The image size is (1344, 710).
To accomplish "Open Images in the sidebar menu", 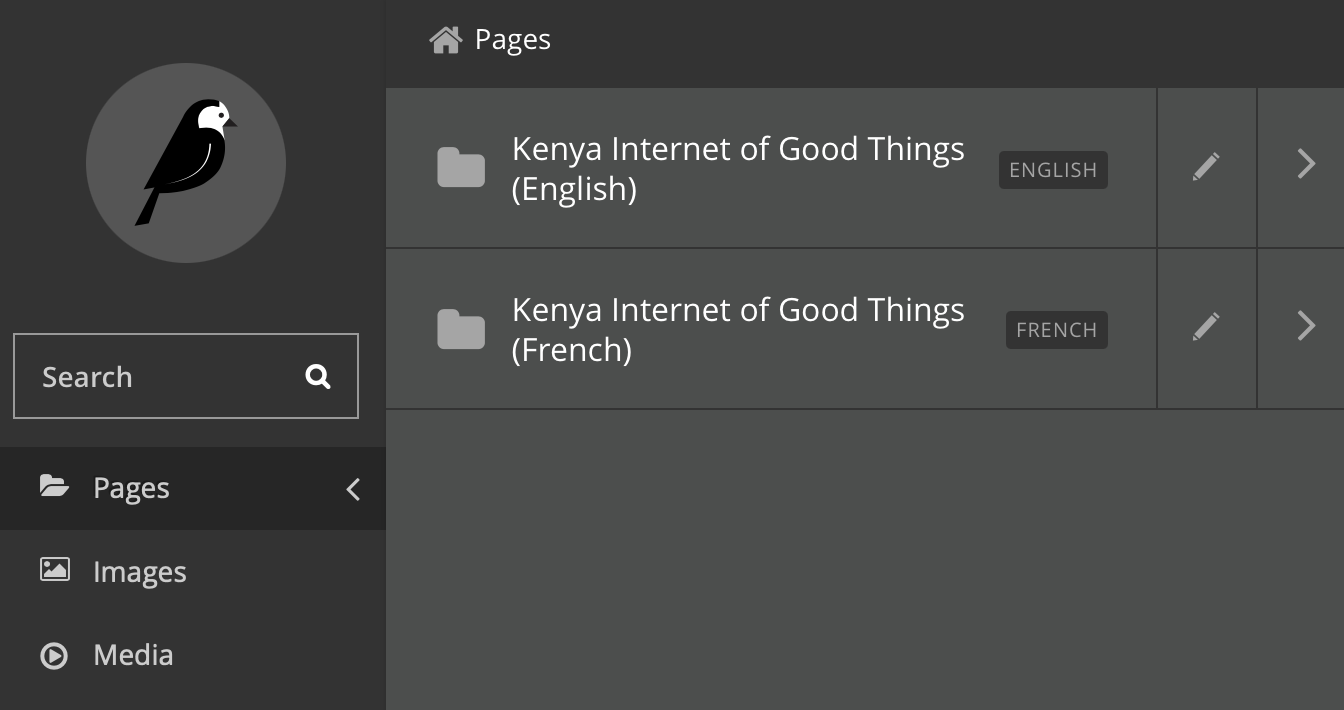I will pos(193,571).
